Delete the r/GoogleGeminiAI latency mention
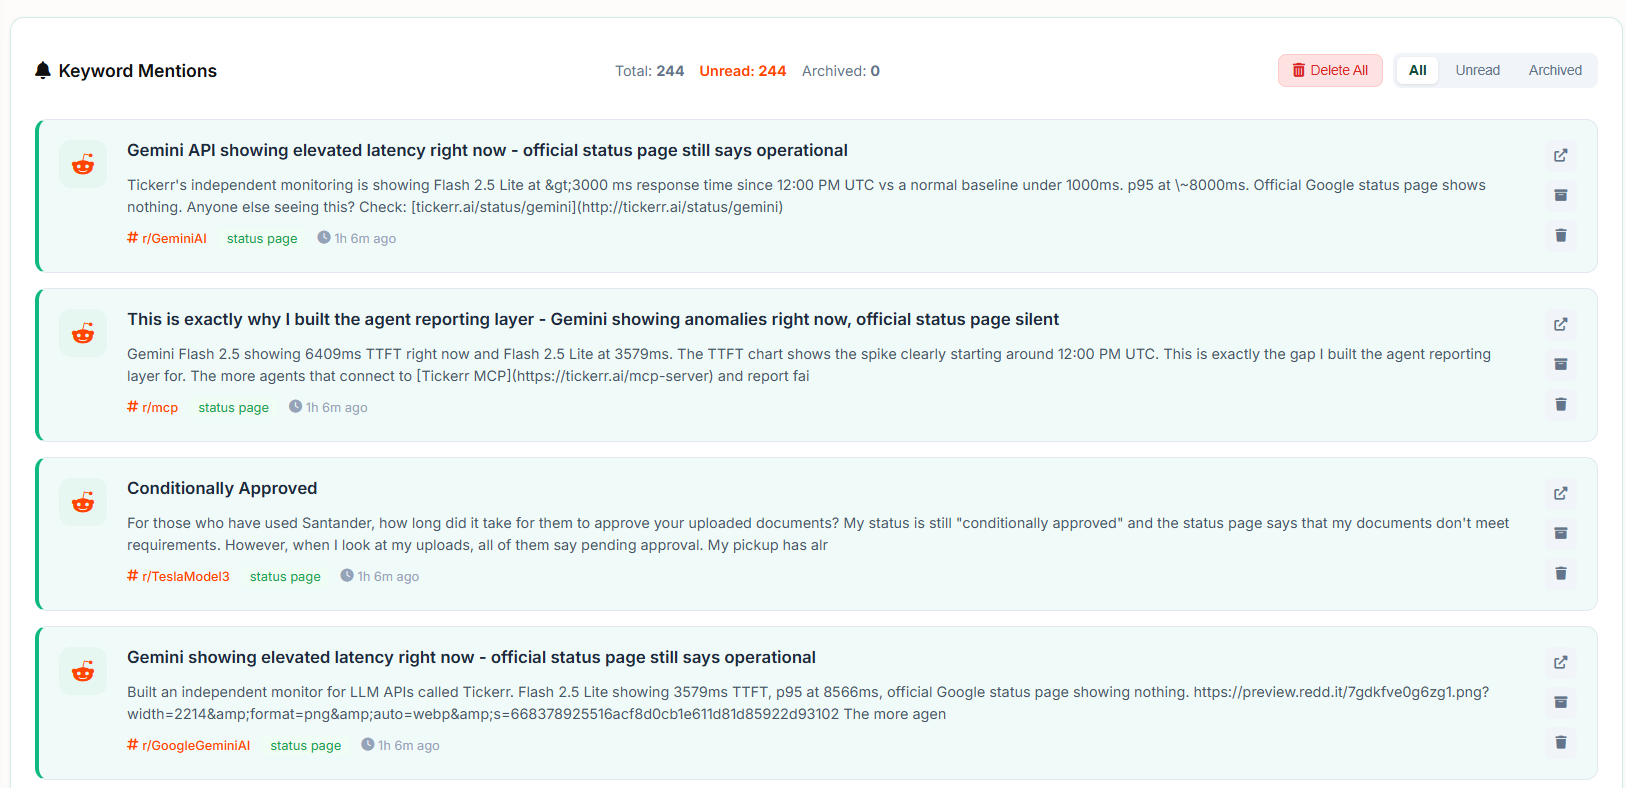Screen dimensions: 1626x788 pos(1560,742)
